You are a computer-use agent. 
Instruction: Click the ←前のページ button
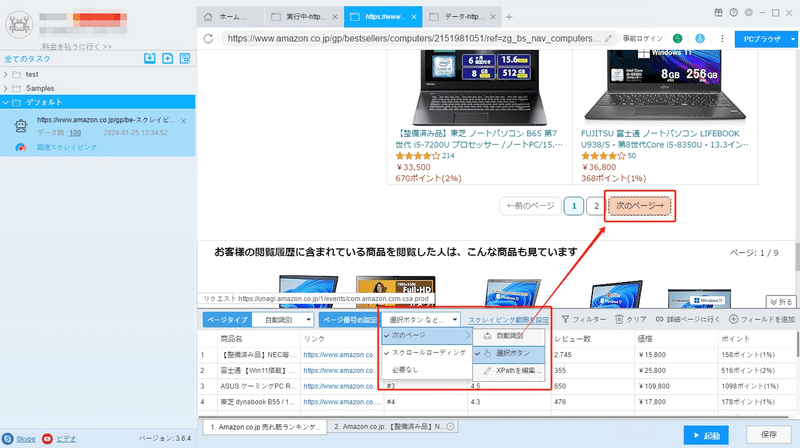pyautogui.click(x=530, y=206)
